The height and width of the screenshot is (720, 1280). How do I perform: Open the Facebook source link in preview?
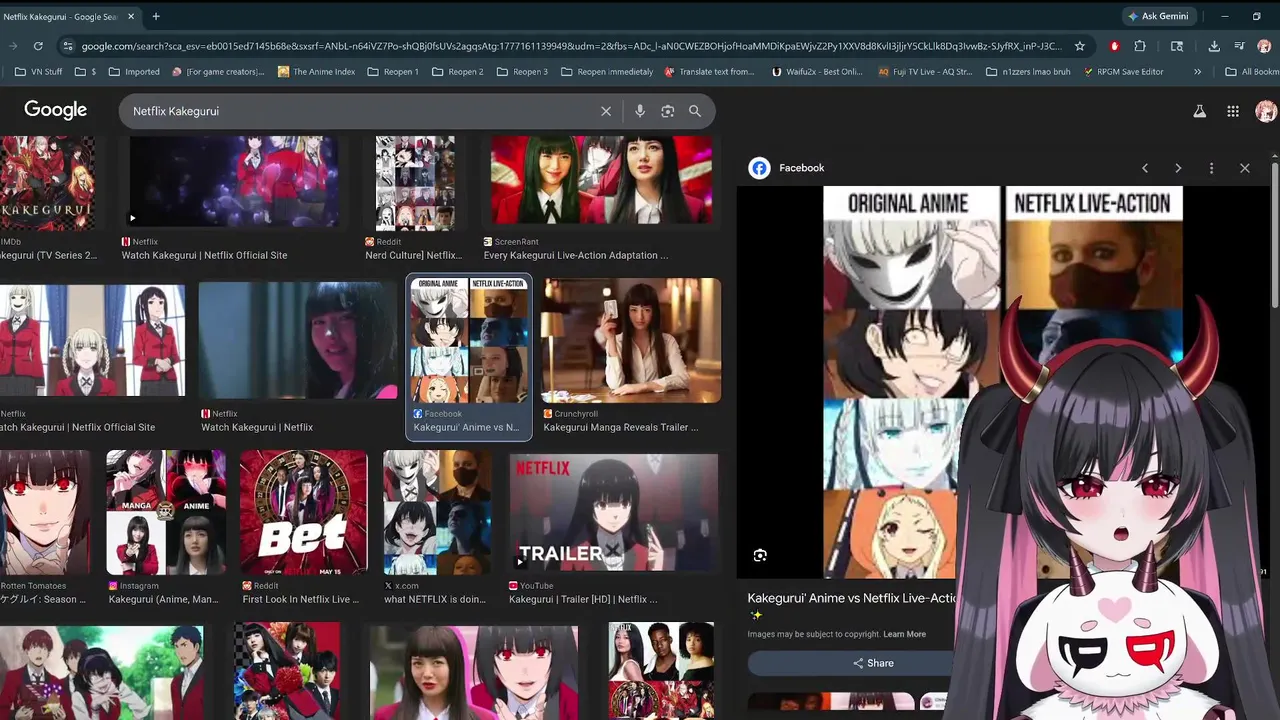pos(787,168)
